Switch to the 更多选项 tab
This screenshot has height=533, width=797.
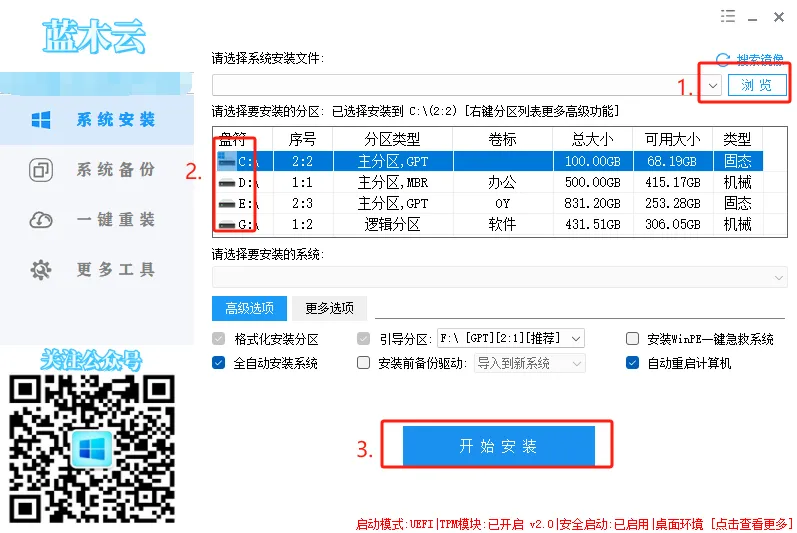[x=329, y=308]
